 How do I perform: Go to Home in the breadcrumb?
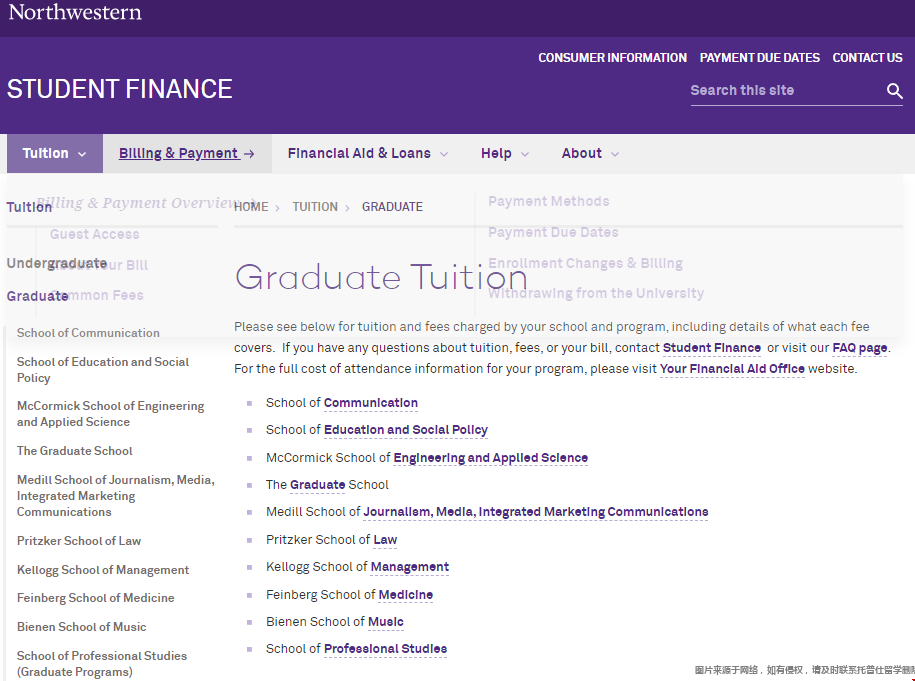251,207
